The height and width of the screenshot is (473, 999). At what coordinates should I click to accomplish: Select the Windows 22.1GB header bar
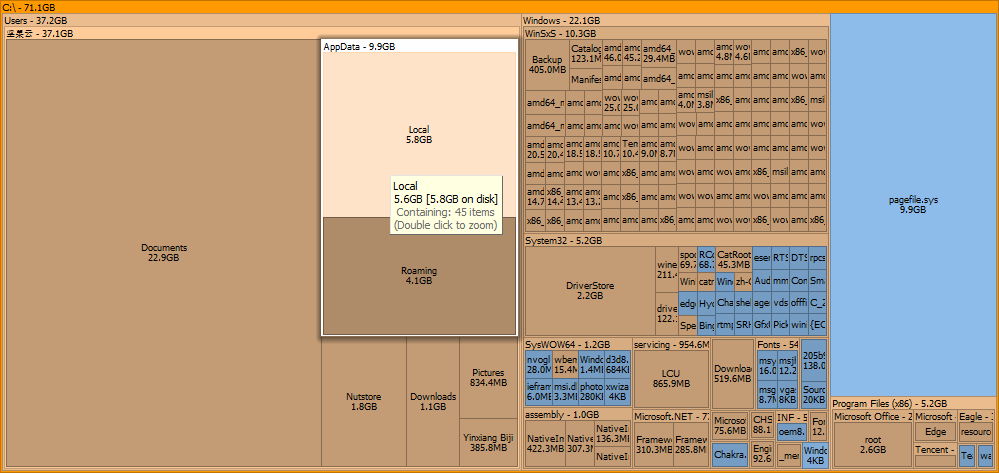[x=561, y=20]
